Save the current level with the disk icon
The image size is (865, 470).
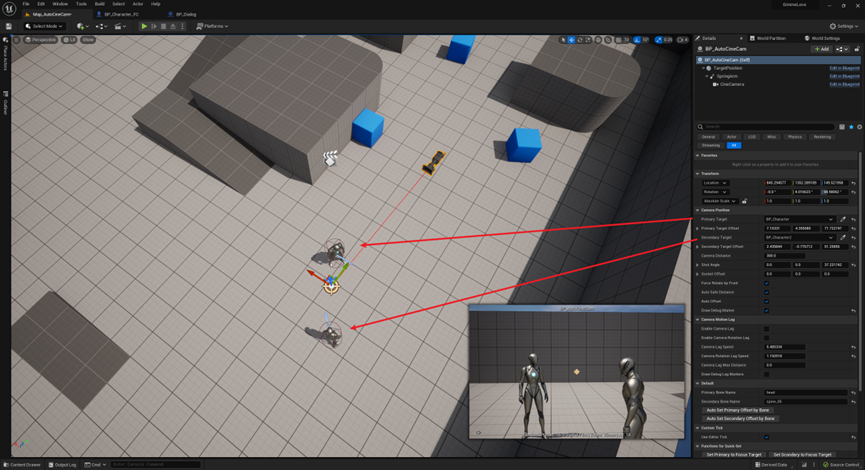pyautogui.click(x=8, y=26)
